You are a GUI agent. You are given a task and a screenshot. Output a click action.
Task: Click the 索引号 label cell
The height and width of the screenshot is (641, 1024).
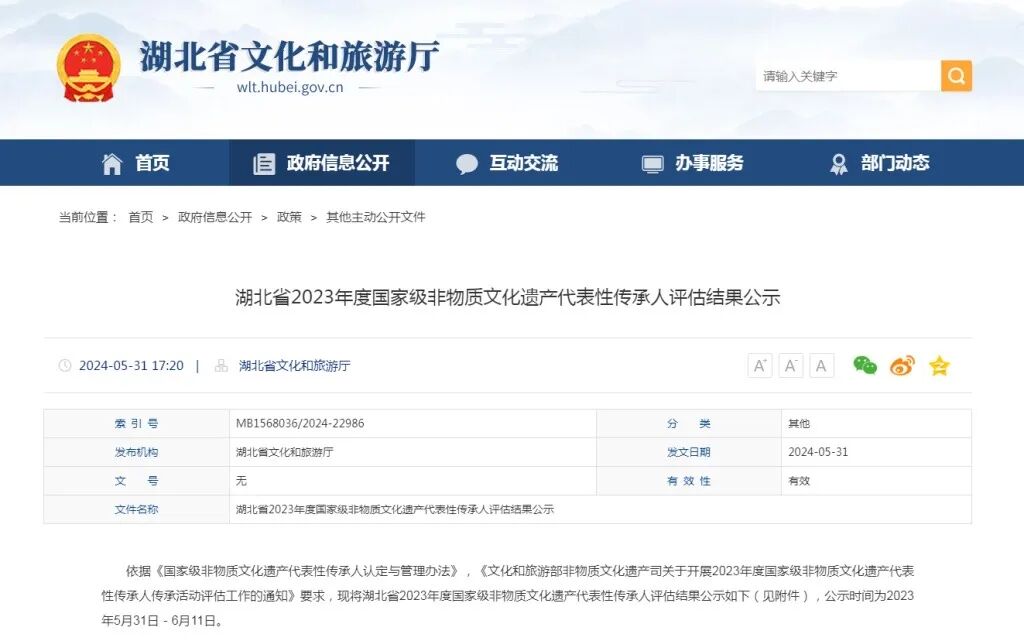coord(136,423)
